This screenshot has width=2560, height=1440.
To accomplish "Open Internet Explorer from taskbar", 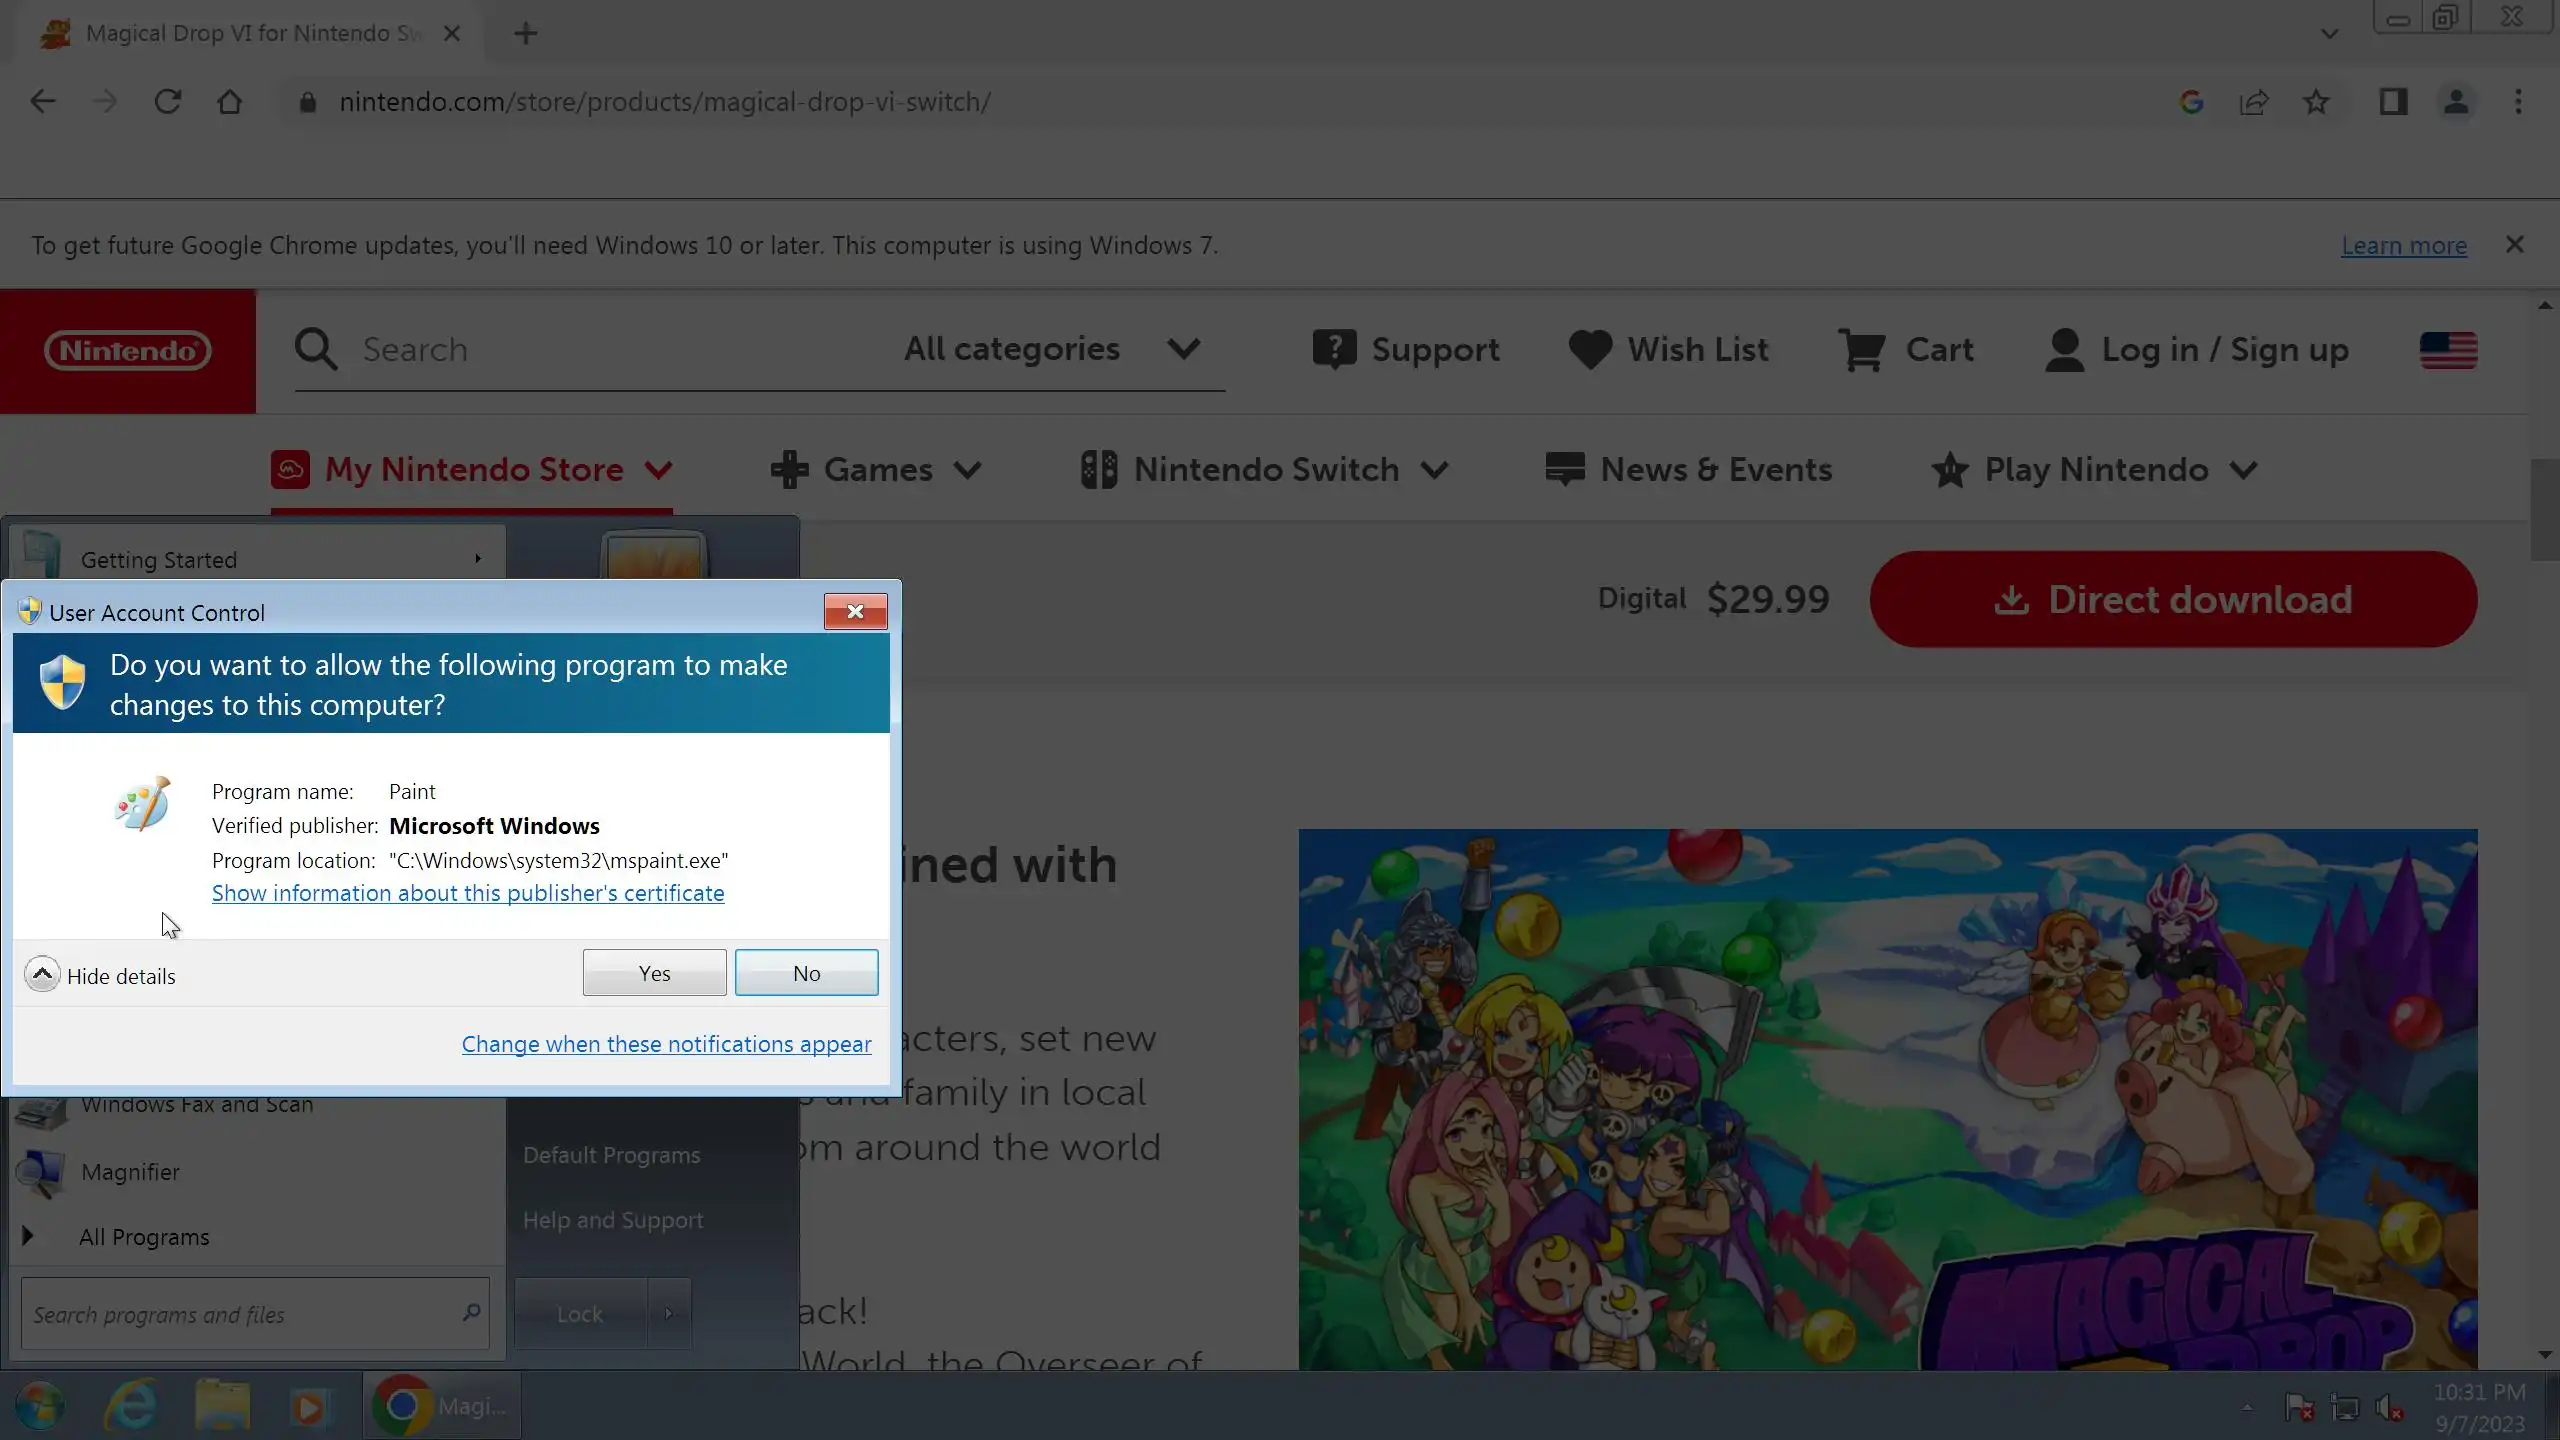I will 131,1406.
